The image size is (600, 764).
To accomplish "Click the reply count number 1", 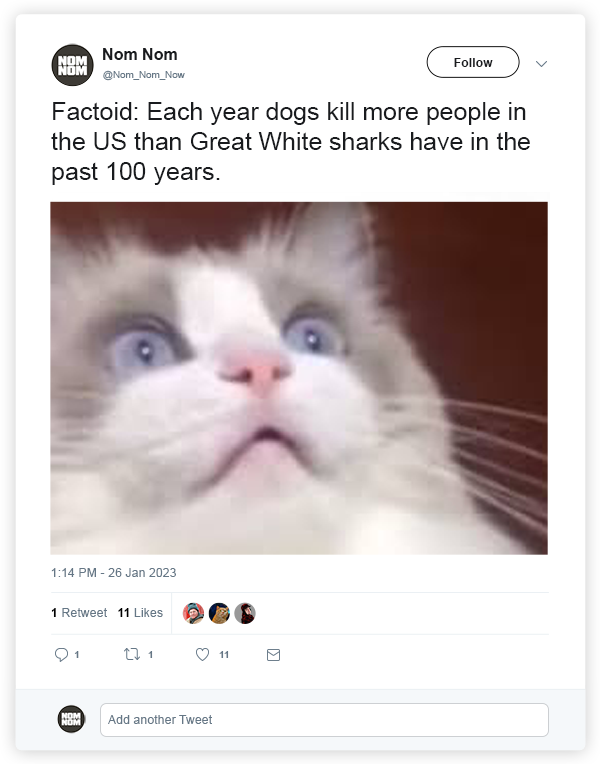I will click(77, 655).
